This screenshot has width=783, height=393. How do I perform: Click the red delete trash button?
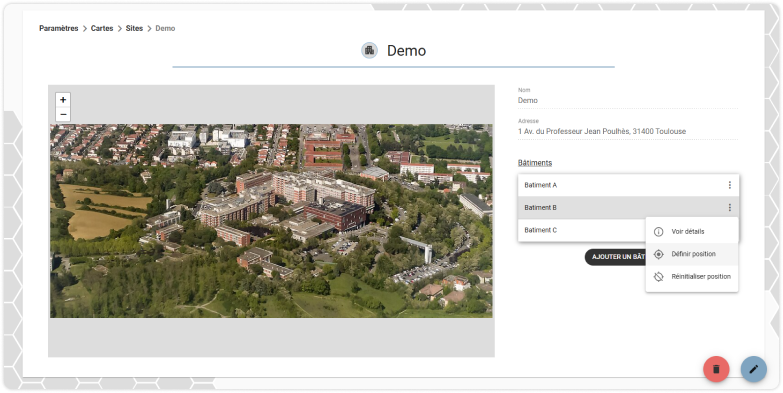pos(716,369)
